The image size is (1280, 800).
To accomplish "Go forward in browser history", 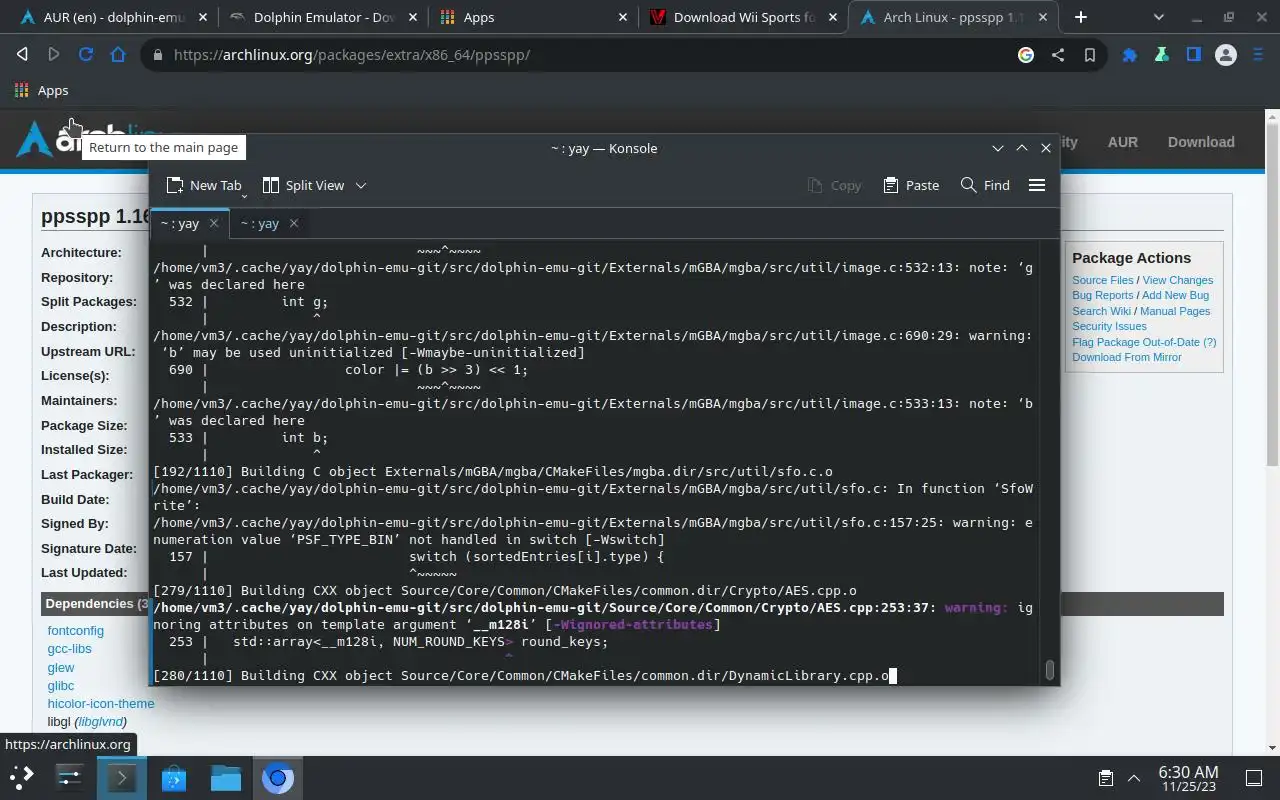I will [54, 55].
